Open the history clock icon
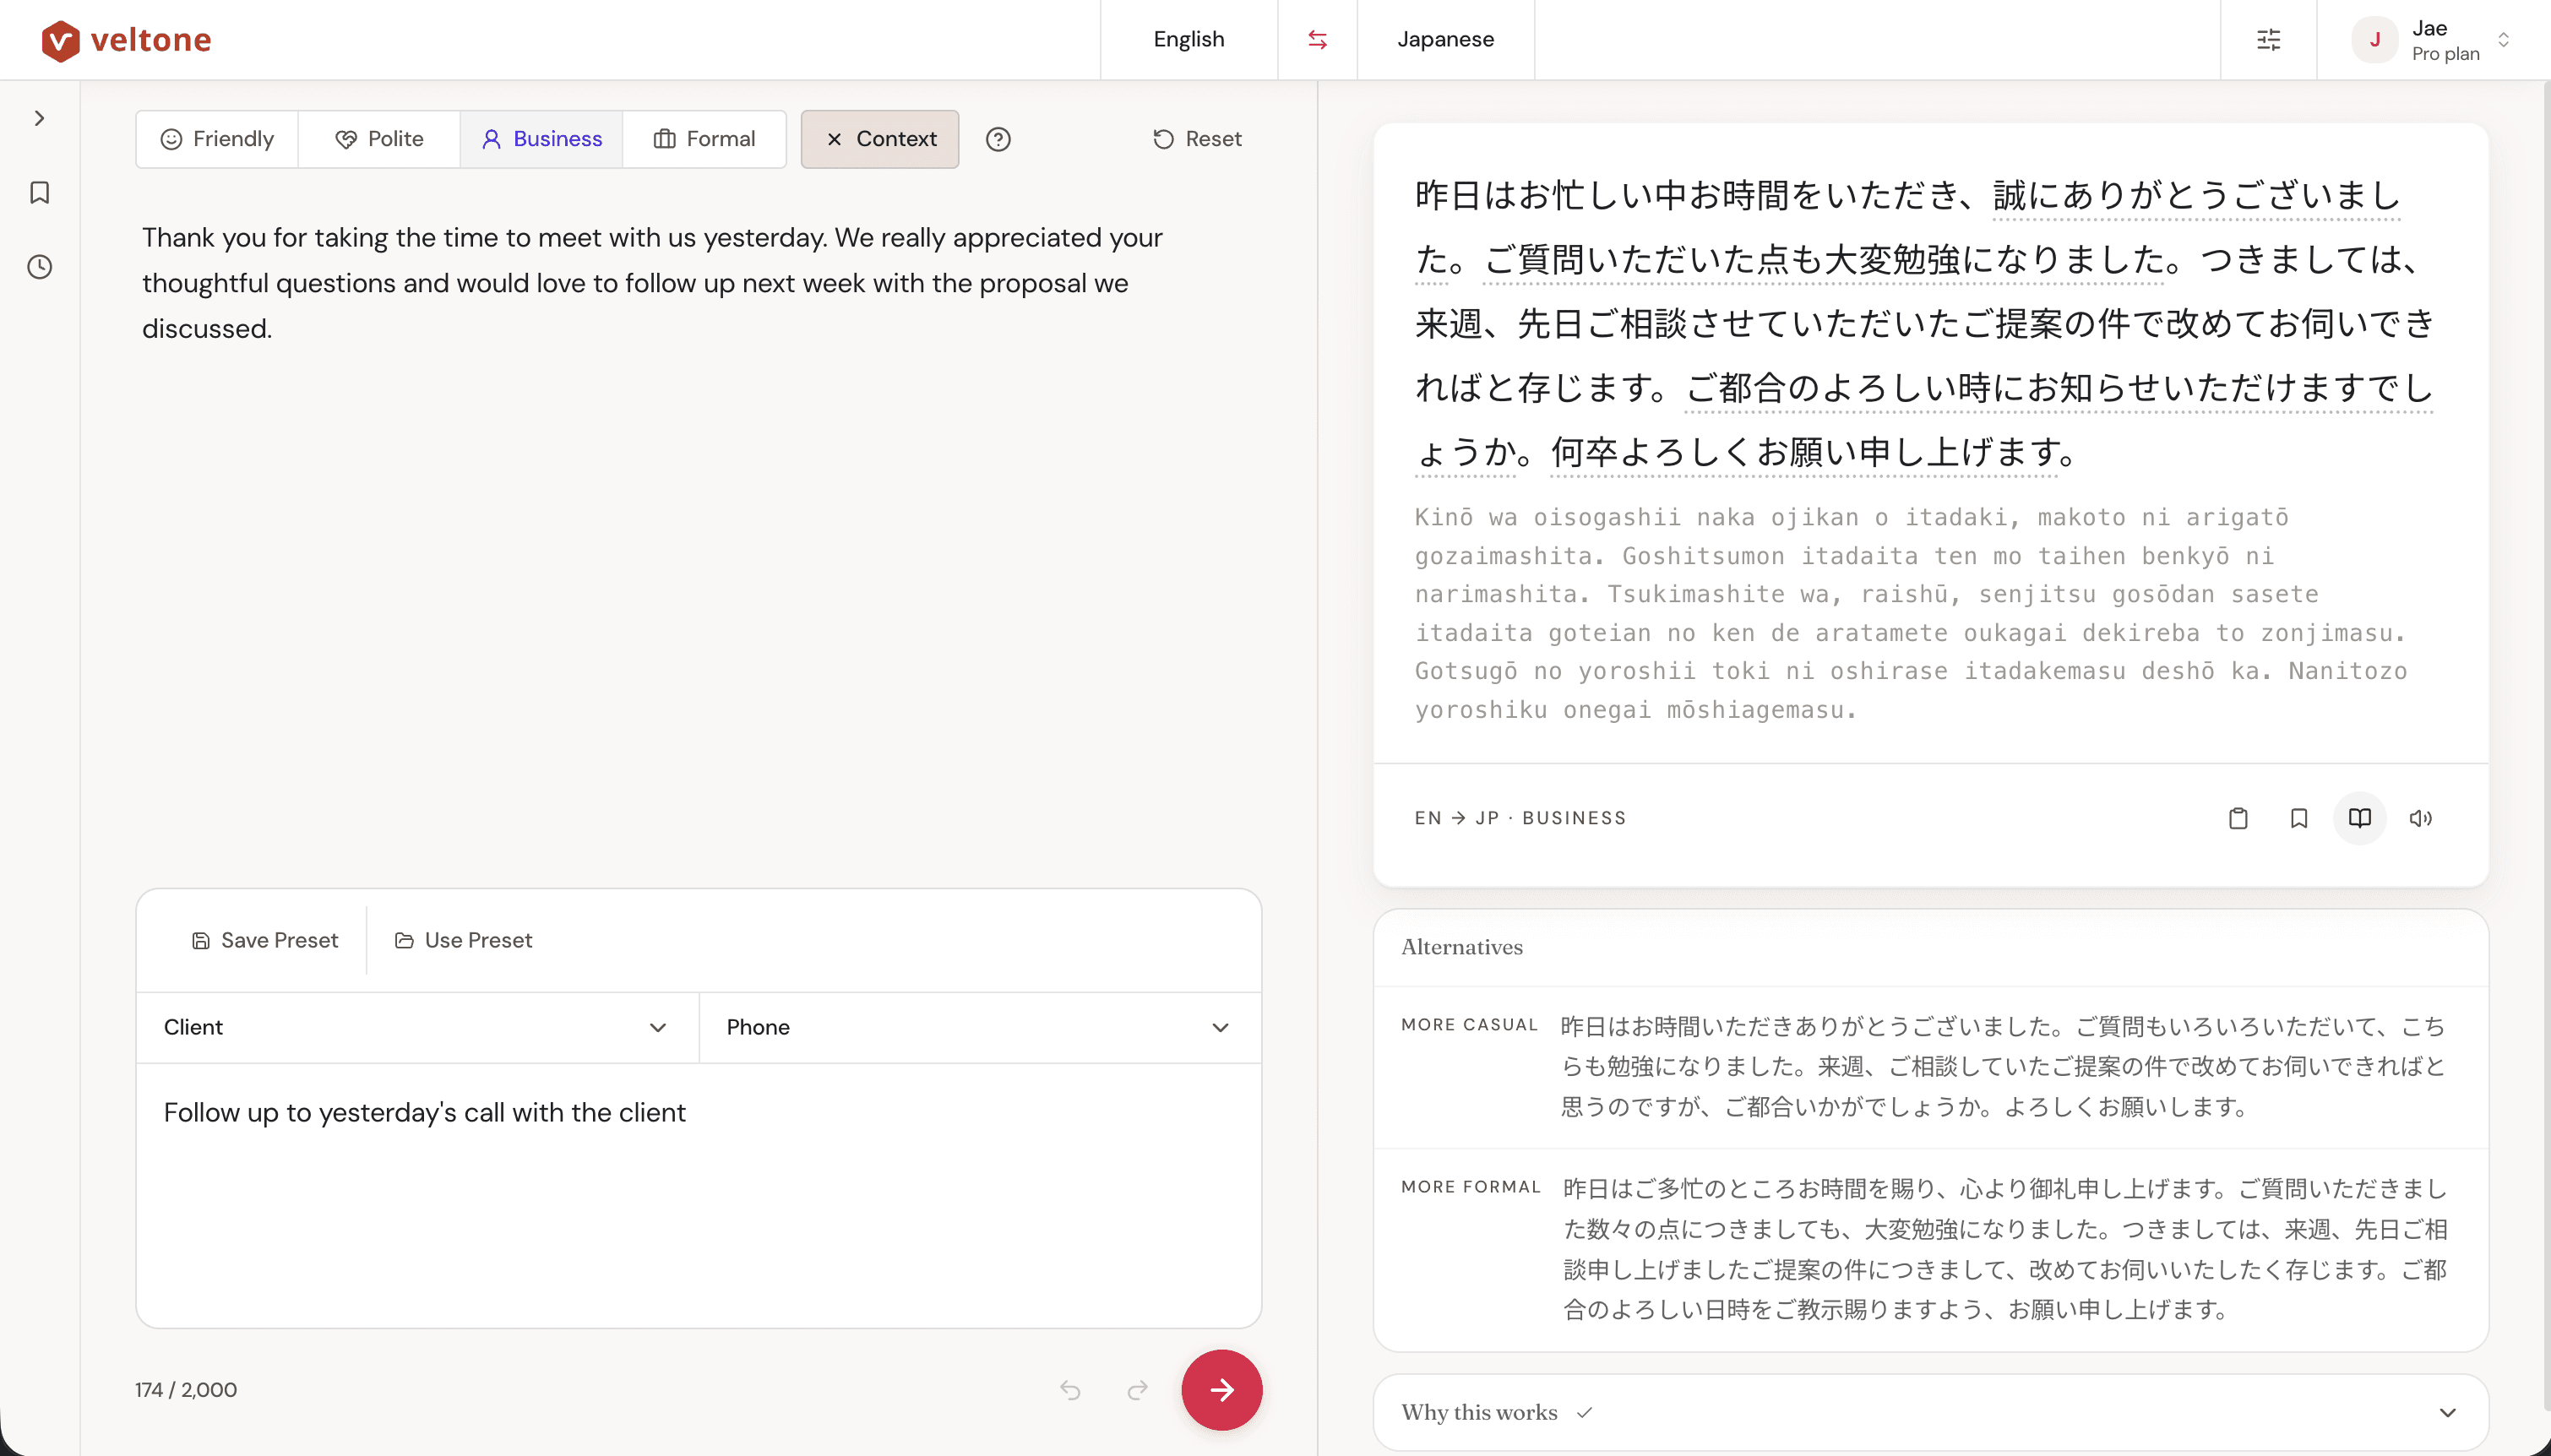 [x=40, y=267]
